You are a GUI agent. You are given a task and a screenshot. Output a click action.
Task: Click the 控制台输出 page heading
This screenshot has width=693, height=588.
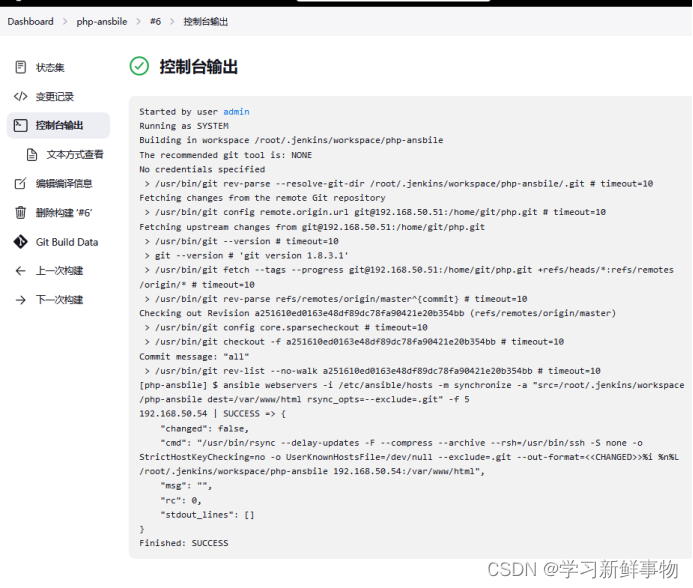pyautogui.click(x=198, y=67)
